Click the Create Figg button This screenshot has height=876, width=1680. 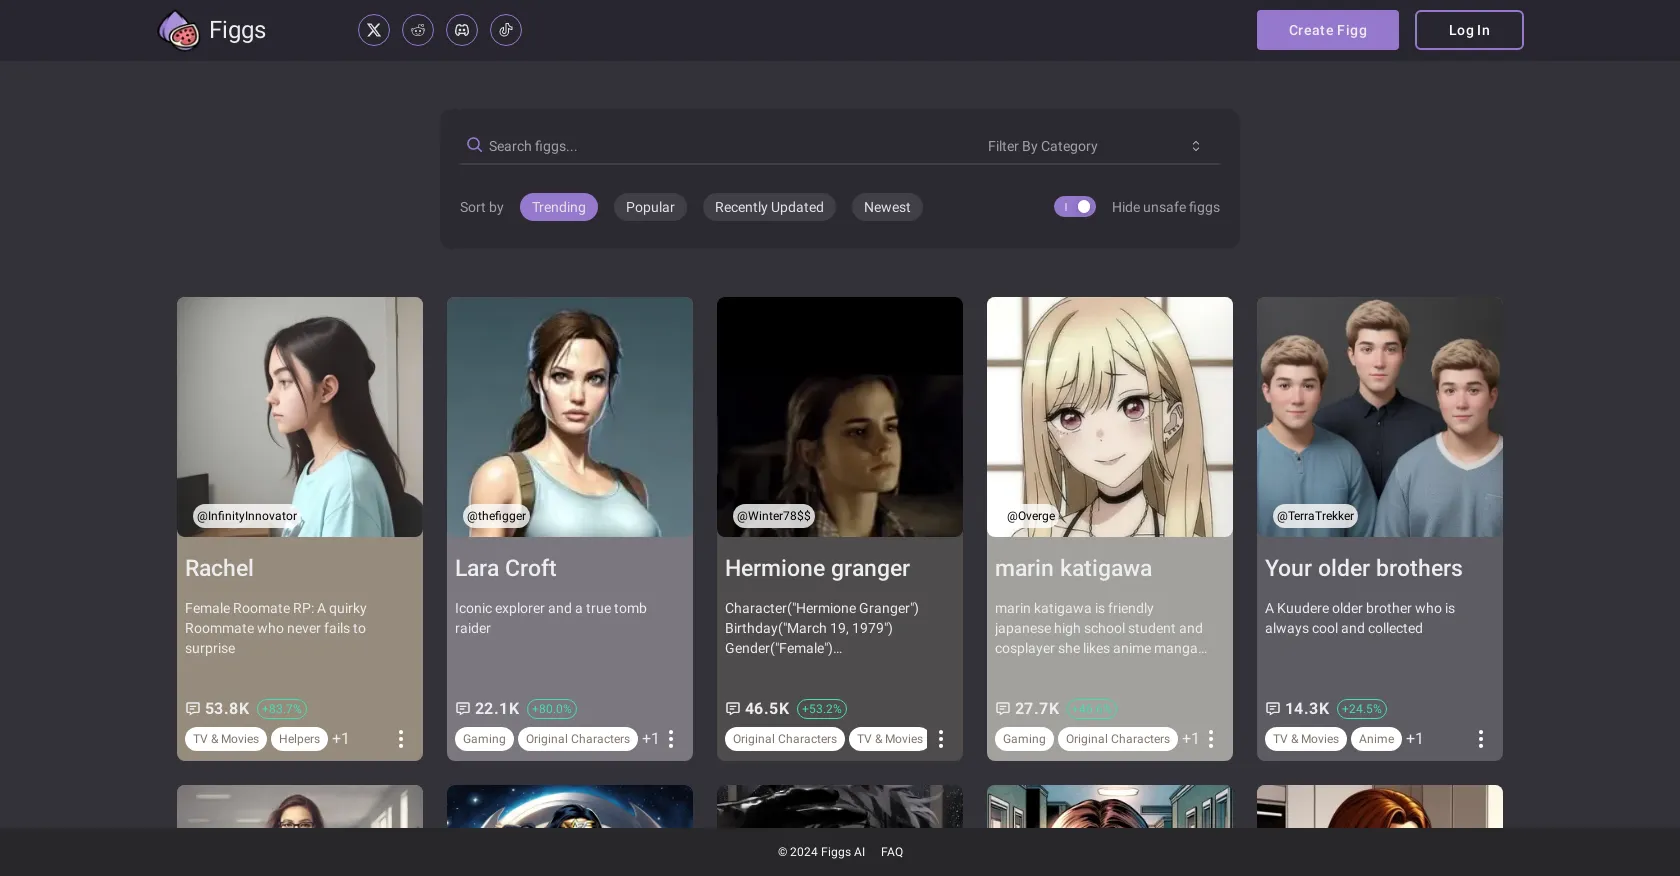tap(1327, 30)
